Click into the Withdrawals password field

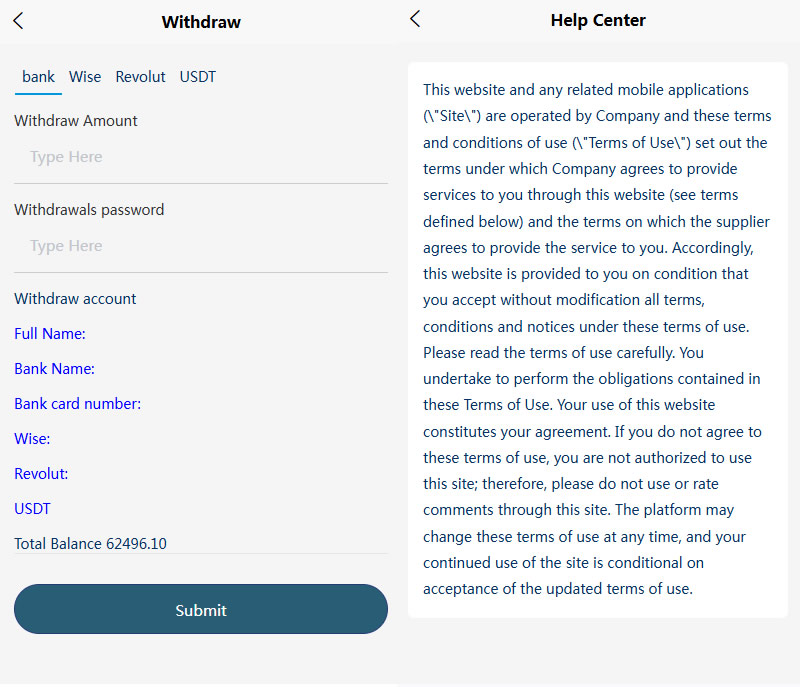(200, 246)
